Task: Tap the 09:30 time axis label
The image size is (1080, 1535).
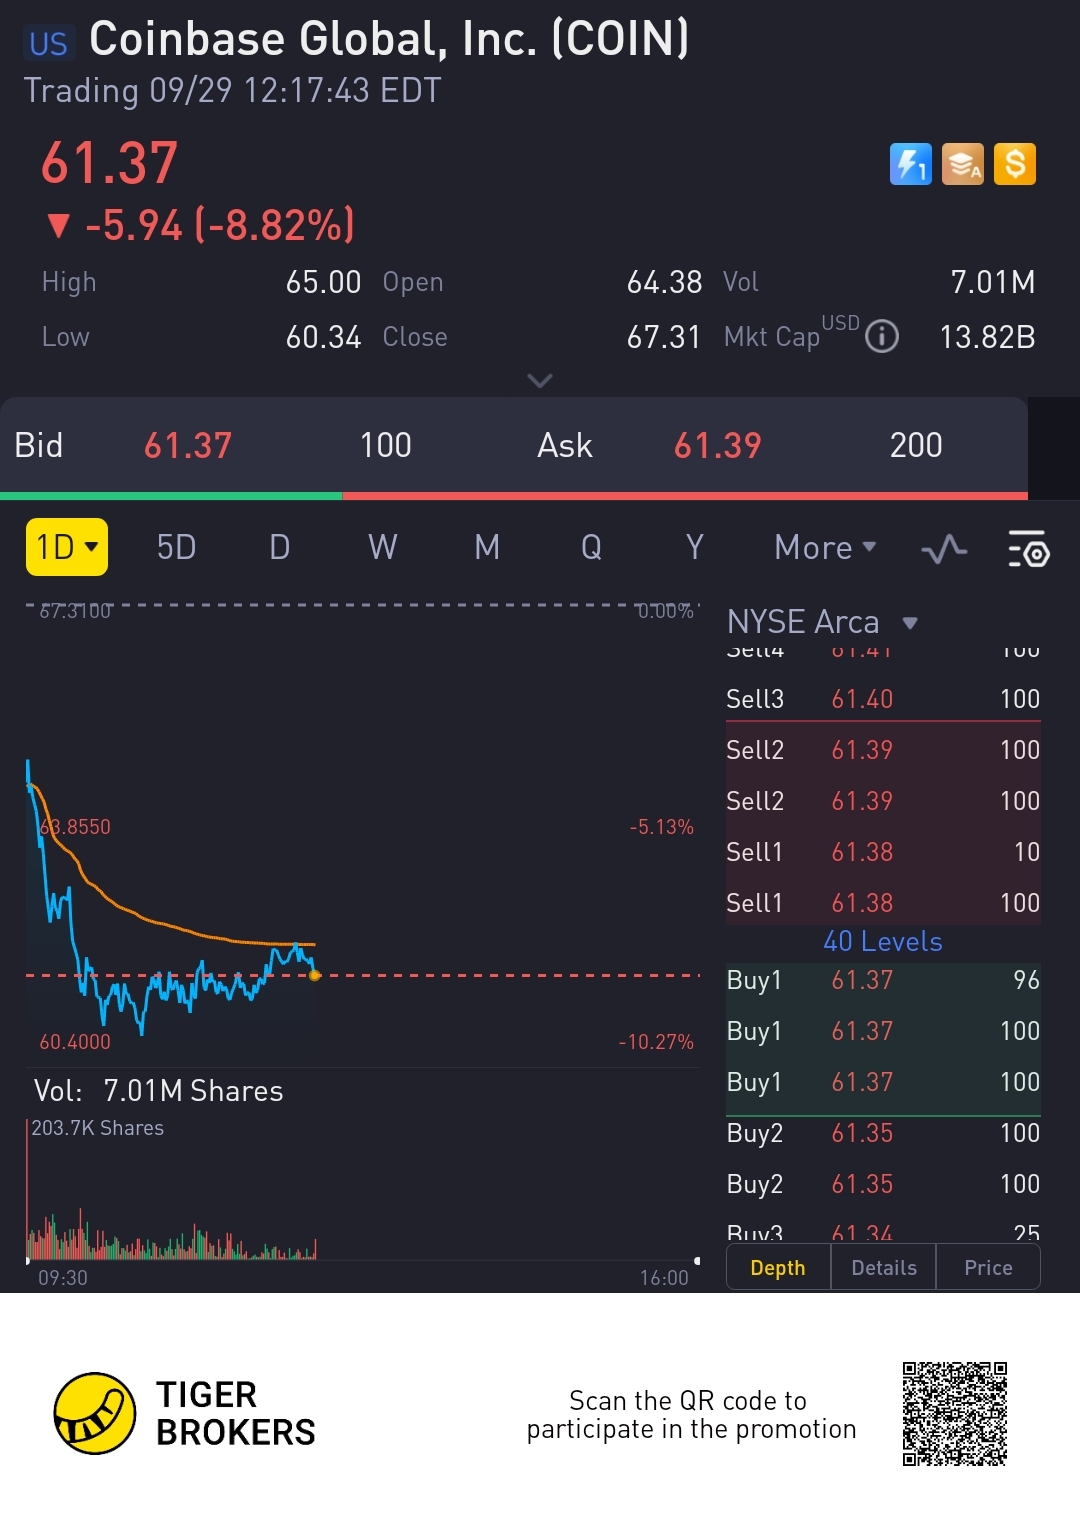Action: click(x=63, y=1278)
